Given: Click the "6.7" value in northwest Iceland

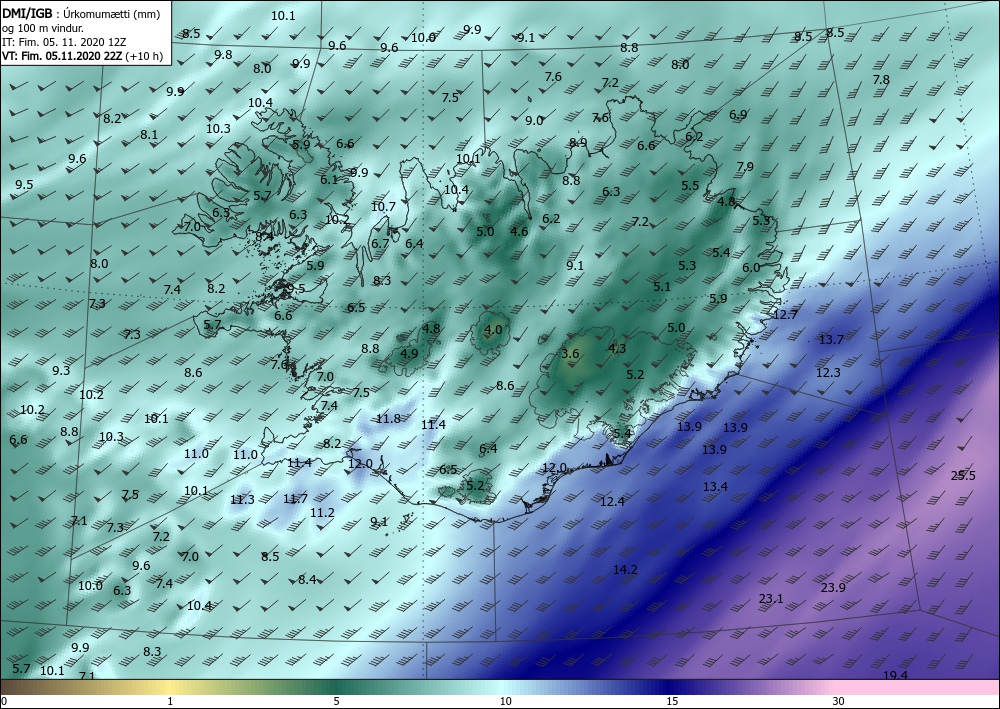Looking at the screenshot, I should 380,244.
